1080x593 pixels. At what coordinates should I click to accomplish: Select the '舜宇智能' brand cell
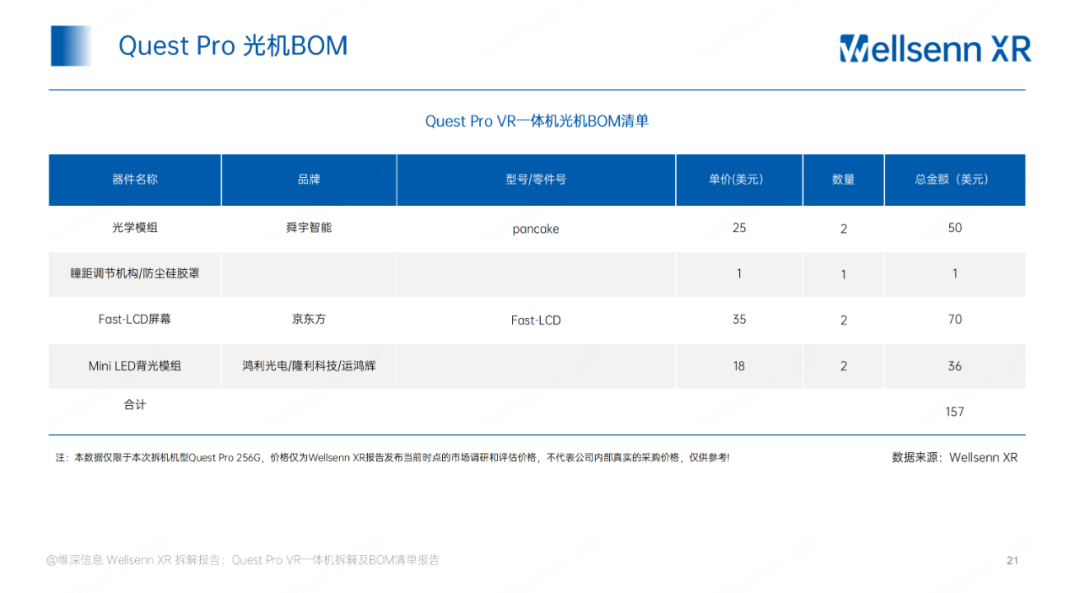tap(309, 228)
